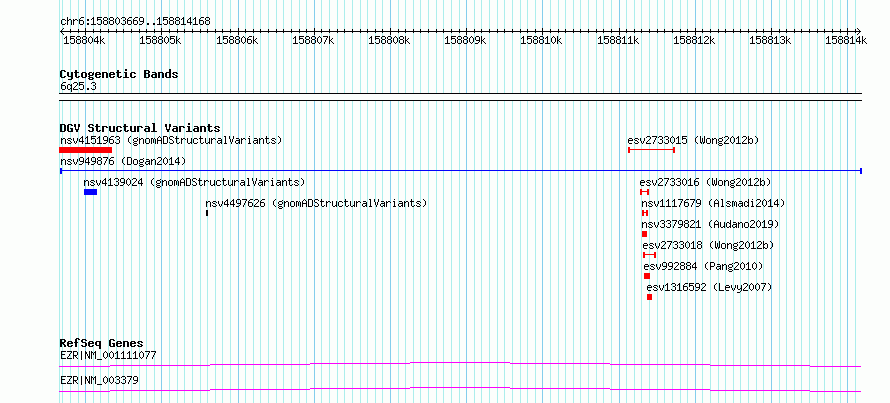890x403 pixels.
Task: Click the 158813k ruler tick
Action: pyautogui.click(x=771, y=40)
